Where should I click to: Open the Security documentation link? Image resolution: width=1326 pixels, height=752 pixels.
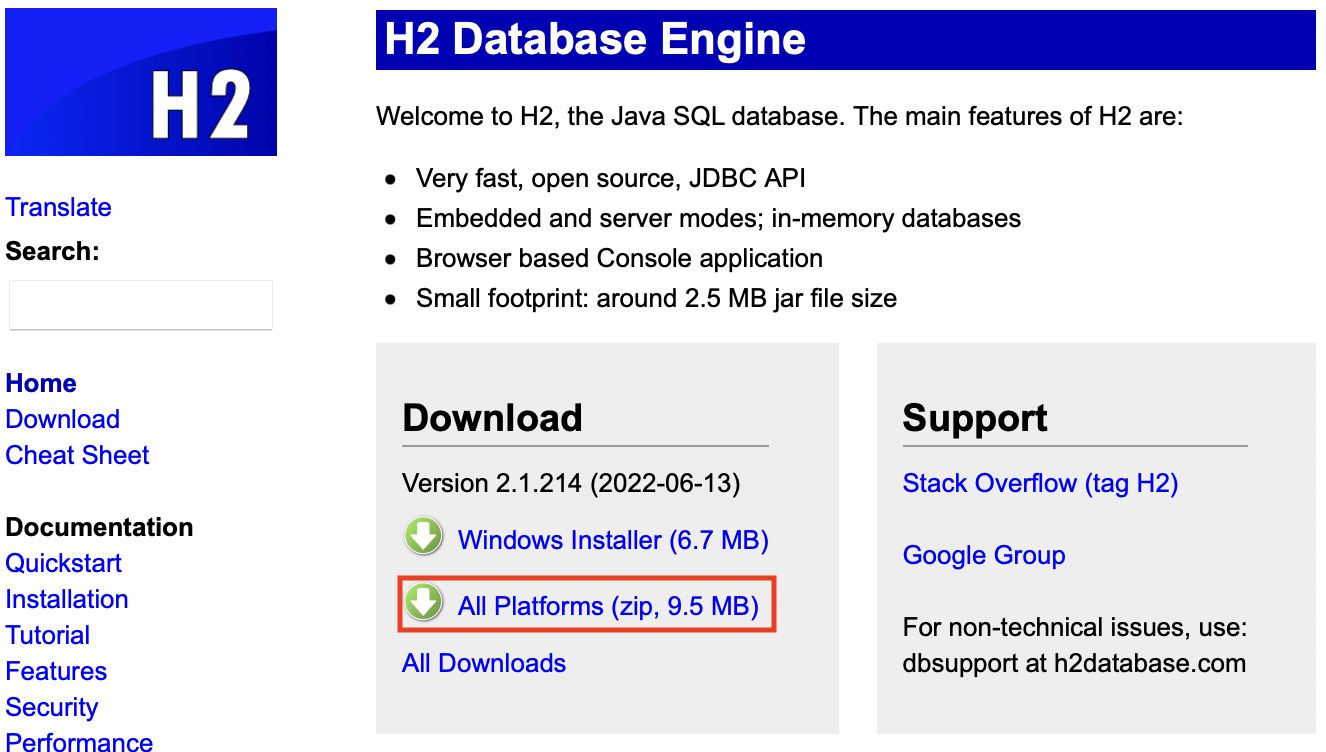tap(52, 707)
